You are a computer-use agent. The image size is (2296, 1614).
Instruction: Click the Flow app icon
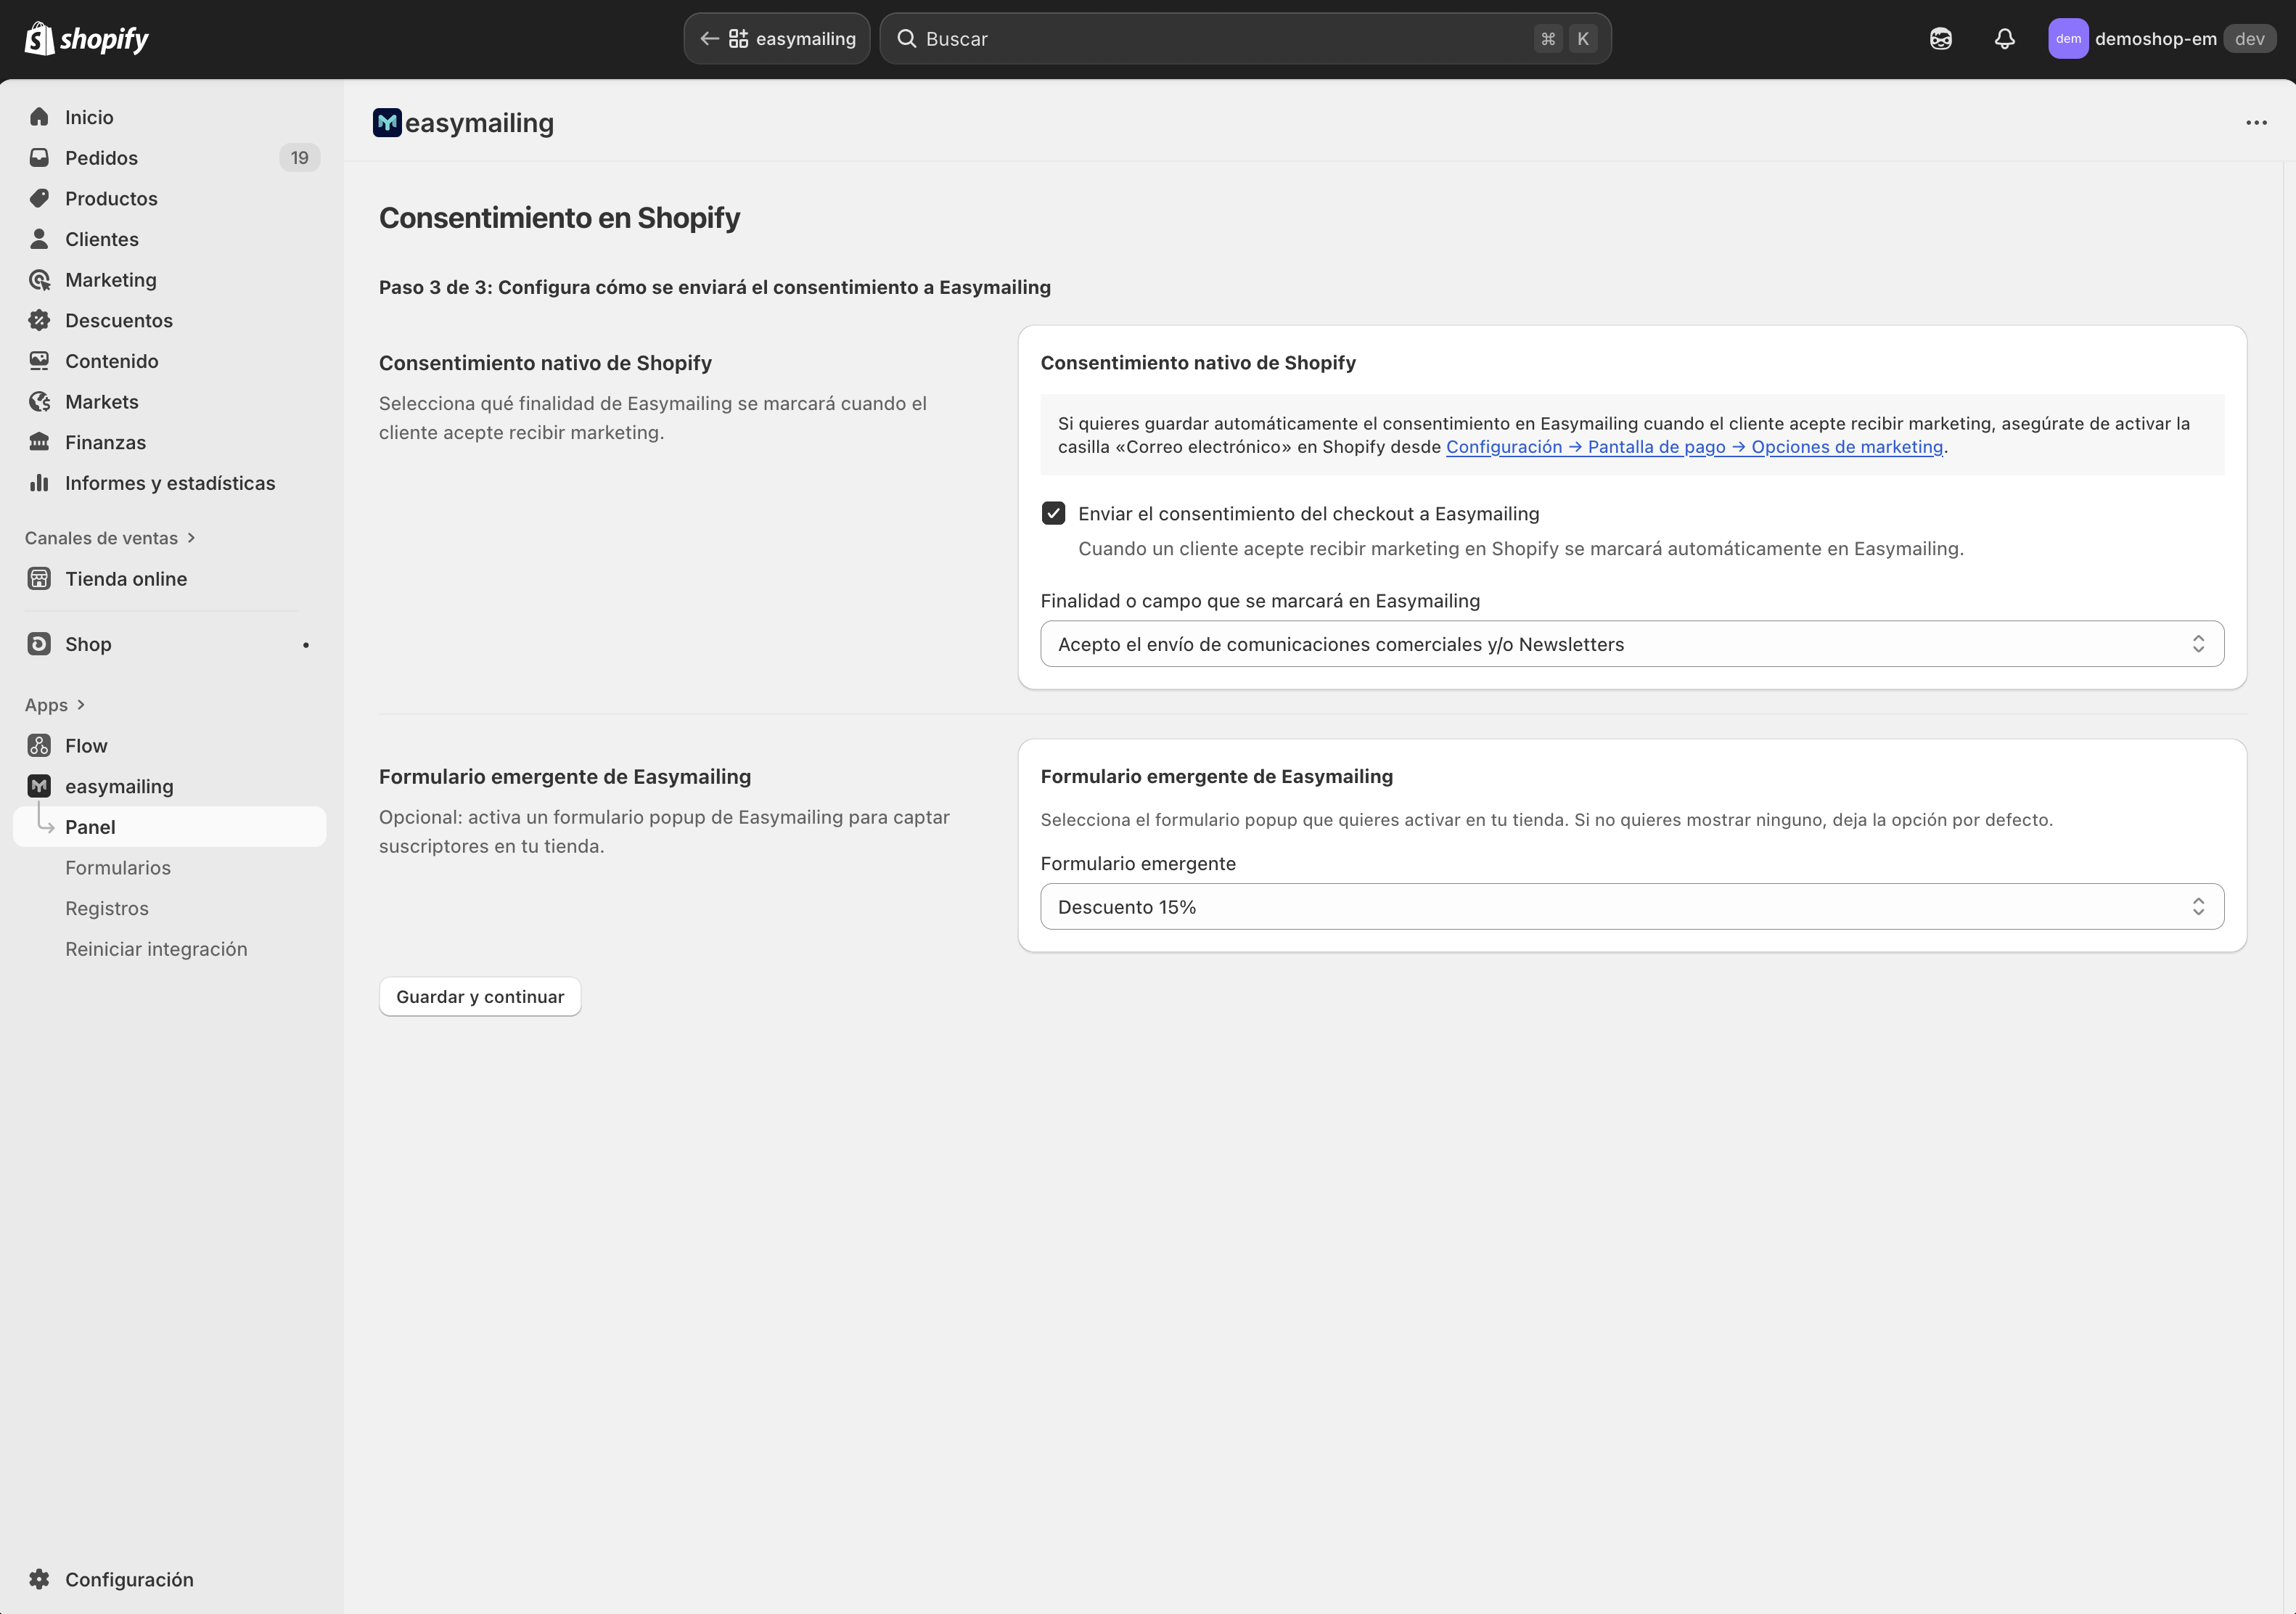[x=39, y=746]
